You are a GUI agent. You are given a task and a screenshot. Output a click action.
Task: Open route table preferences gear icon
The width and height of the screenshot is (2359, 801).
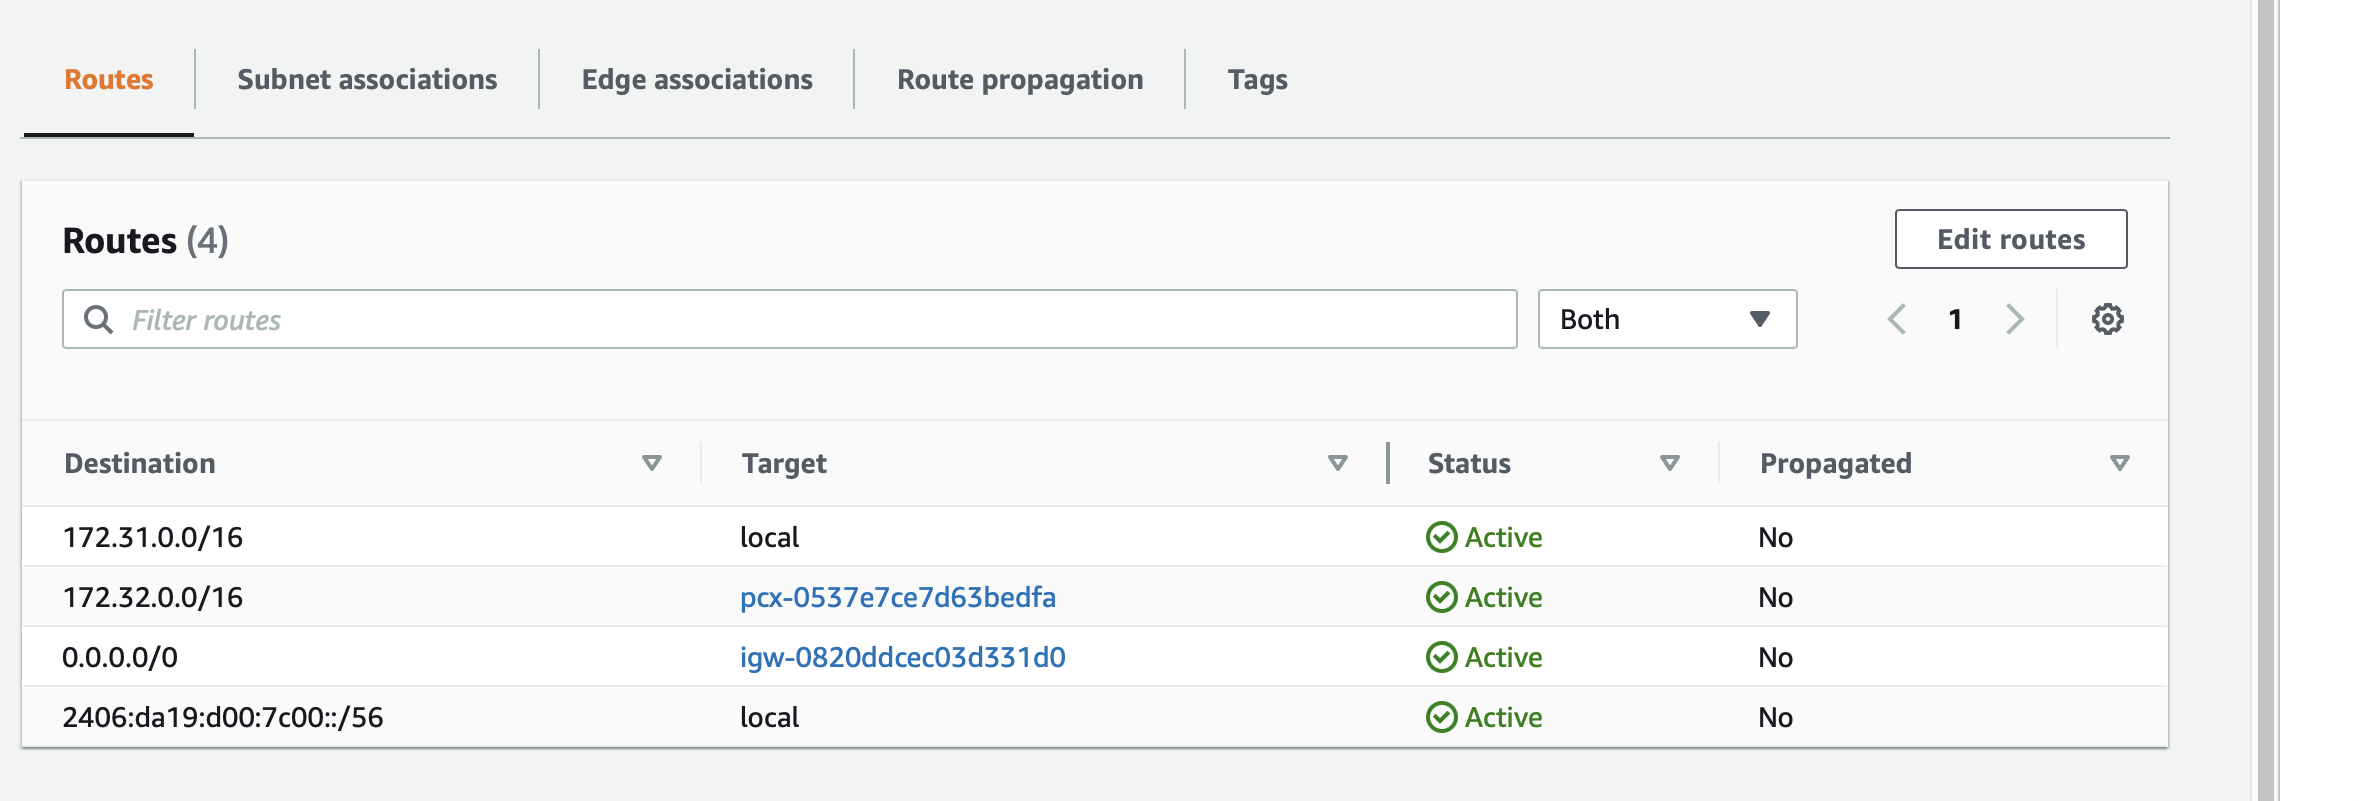coord(2107,319)
